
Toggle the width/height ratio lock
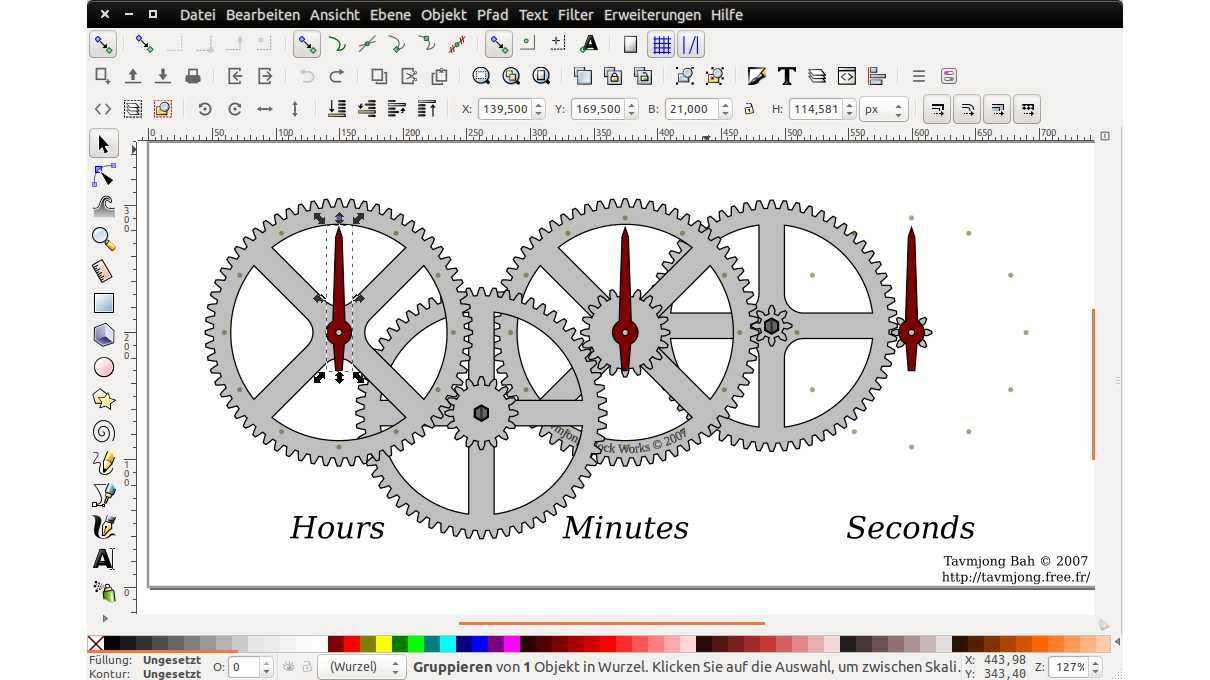[748, 109]
